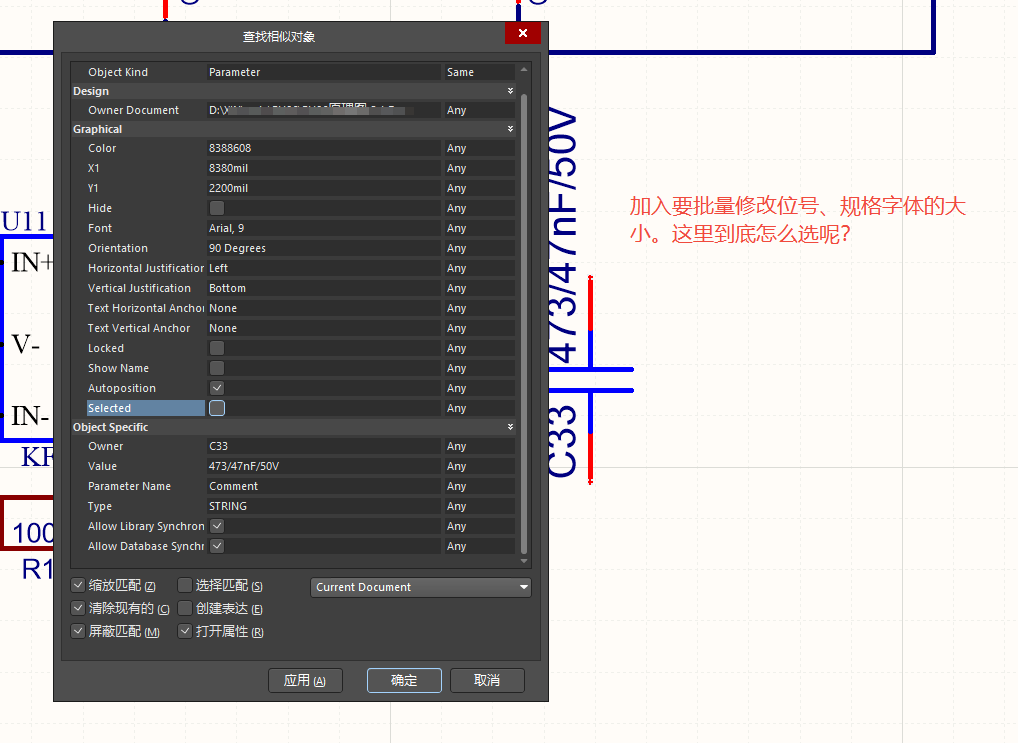Change Object Kind match condition Same
Viewport: 1018px width, 743px height.
click(479, 72)
